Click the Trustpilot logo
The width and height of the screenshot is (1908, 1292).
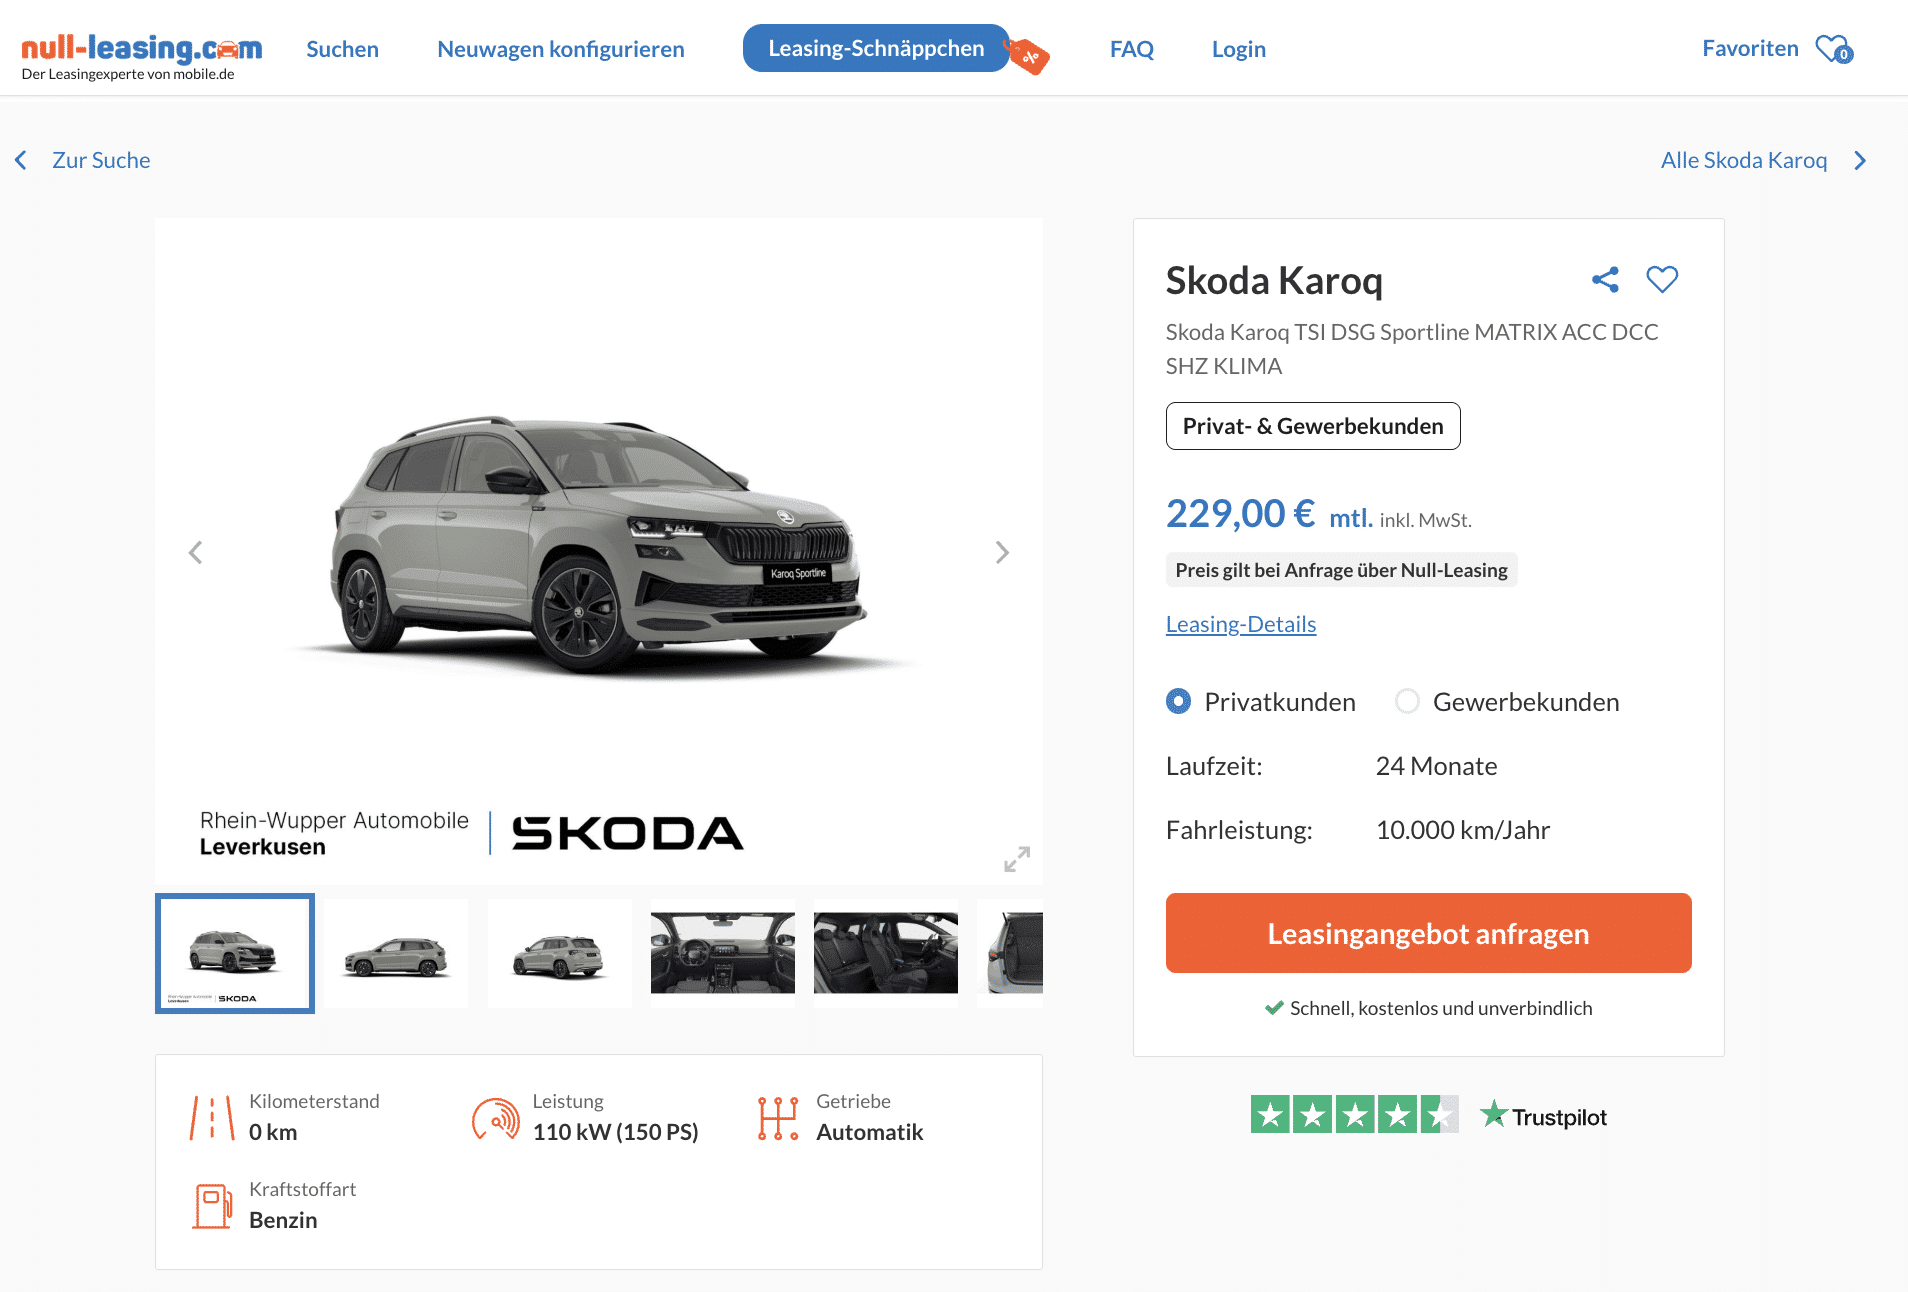1543,1115
